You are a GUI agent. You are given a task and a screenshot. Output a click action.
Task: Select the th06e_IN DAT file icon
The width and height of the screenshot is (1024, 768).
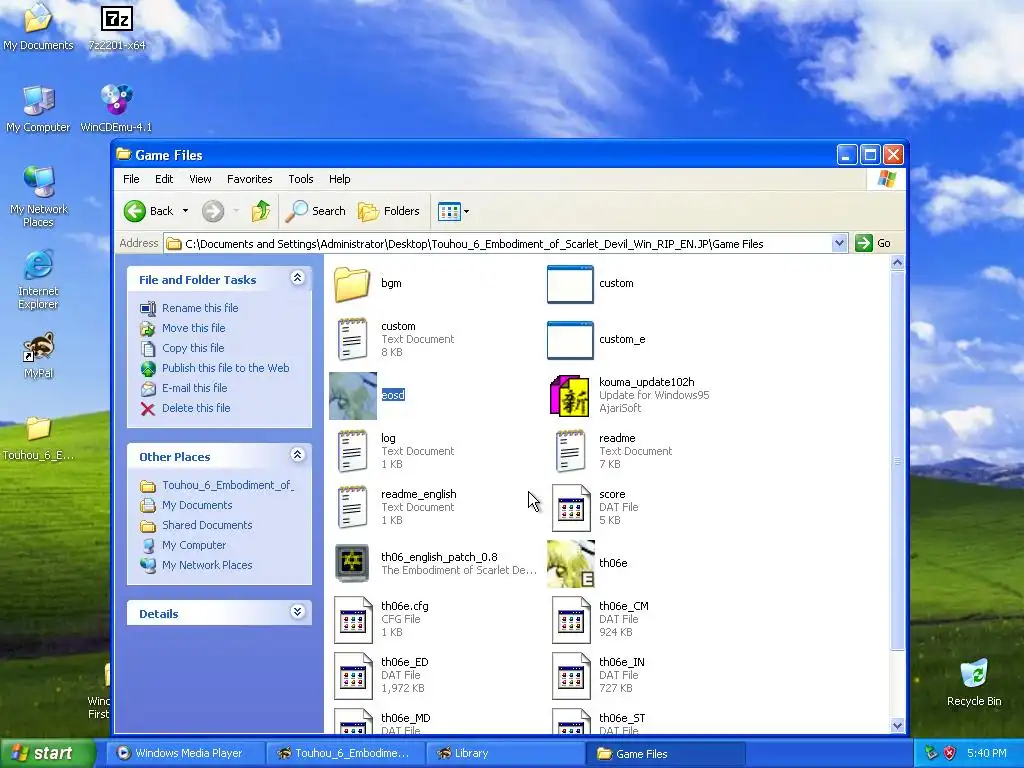pyautogui.click(x=571, y=676)
